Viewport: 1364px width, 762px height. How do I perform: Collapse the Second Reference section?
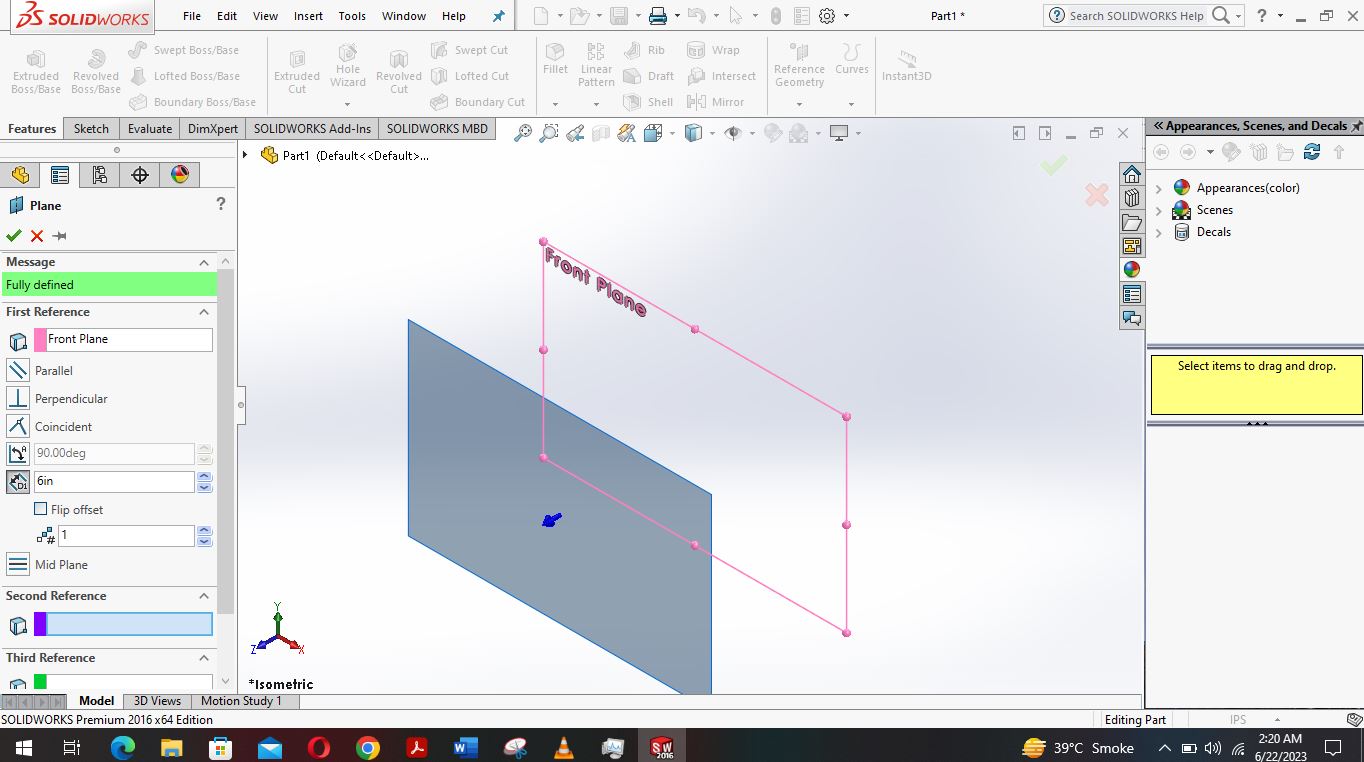[x=204, y=596]
